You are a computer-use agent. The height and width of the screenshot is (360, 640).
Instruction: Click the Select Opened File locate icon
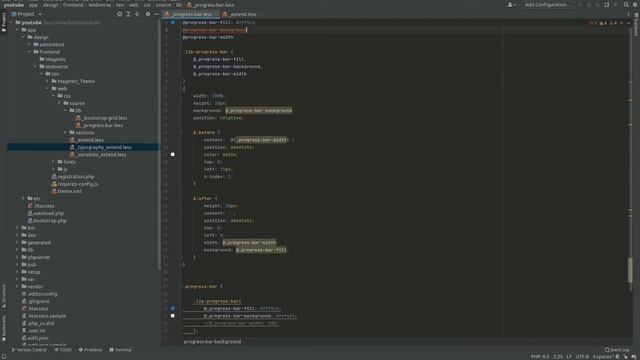point(119,14)
